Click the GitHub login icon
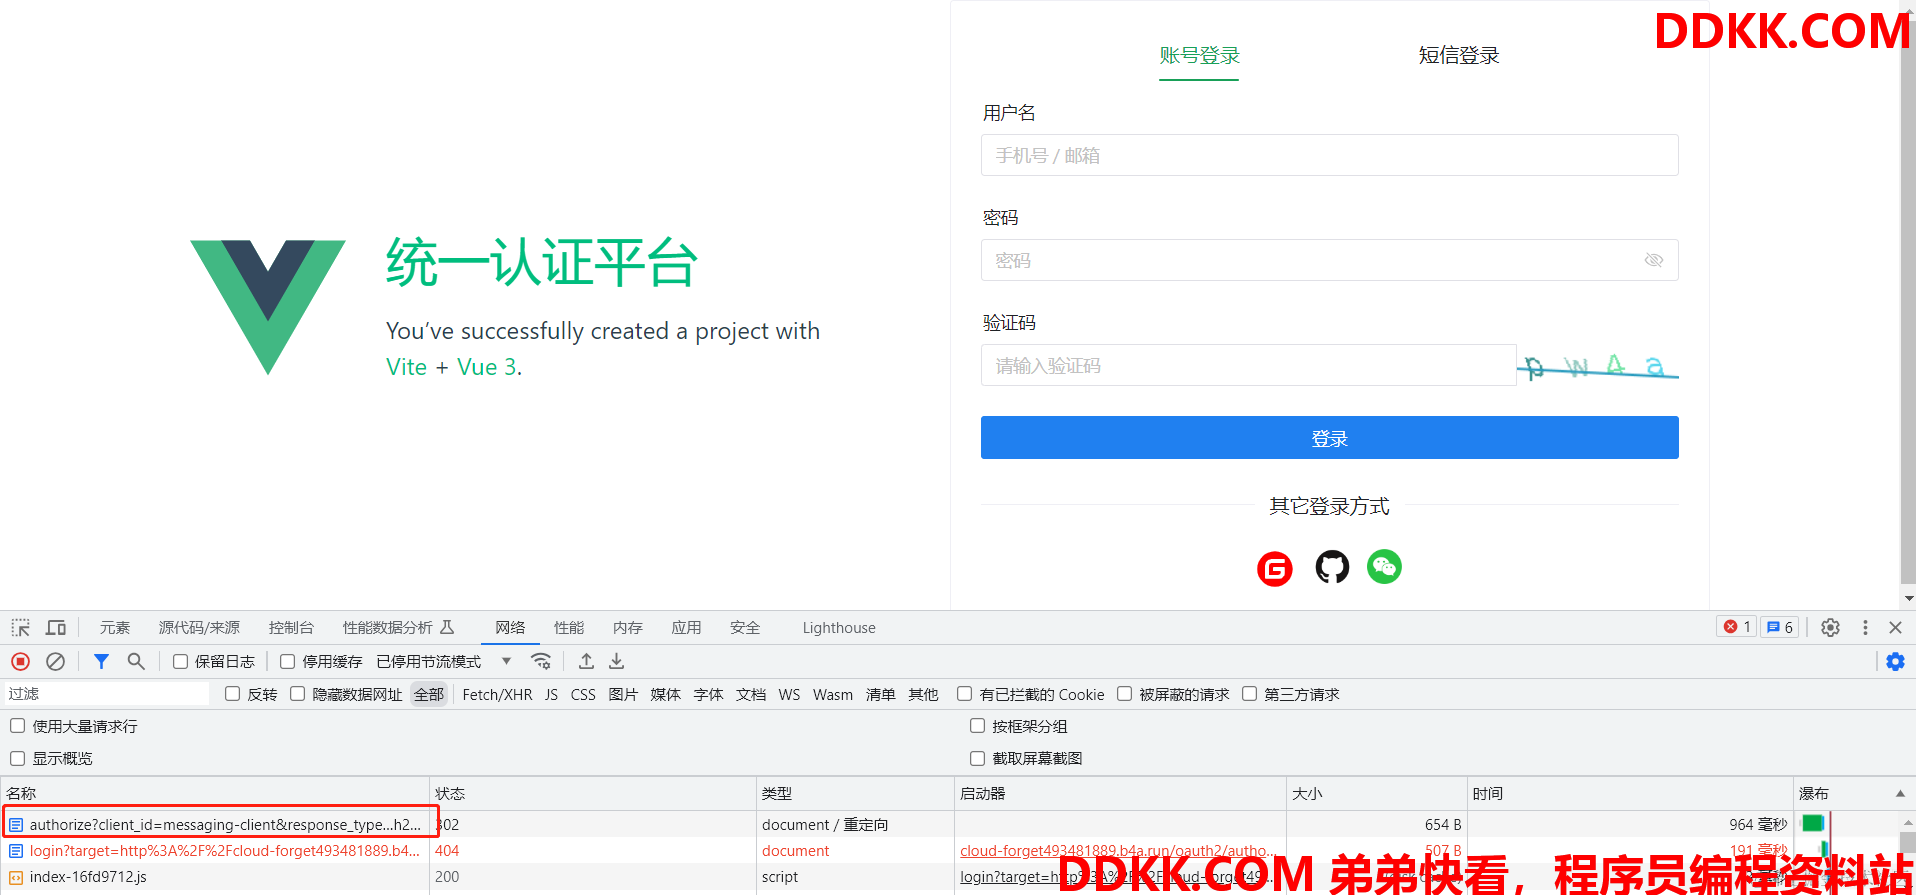Screen dimensions: 1916x895 (1331, 567)
